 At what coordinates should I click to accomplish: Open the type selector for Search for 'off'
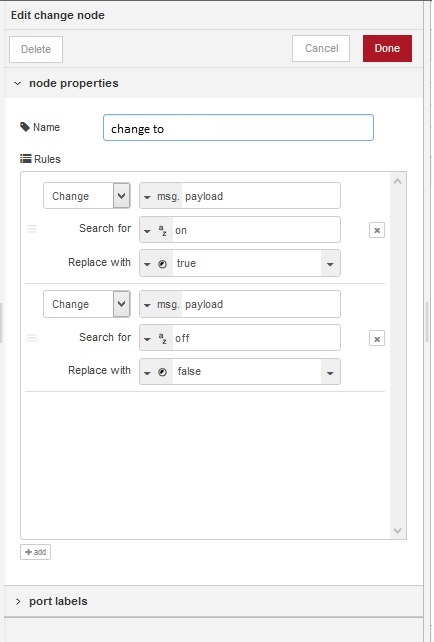click(x=147, y=339)
